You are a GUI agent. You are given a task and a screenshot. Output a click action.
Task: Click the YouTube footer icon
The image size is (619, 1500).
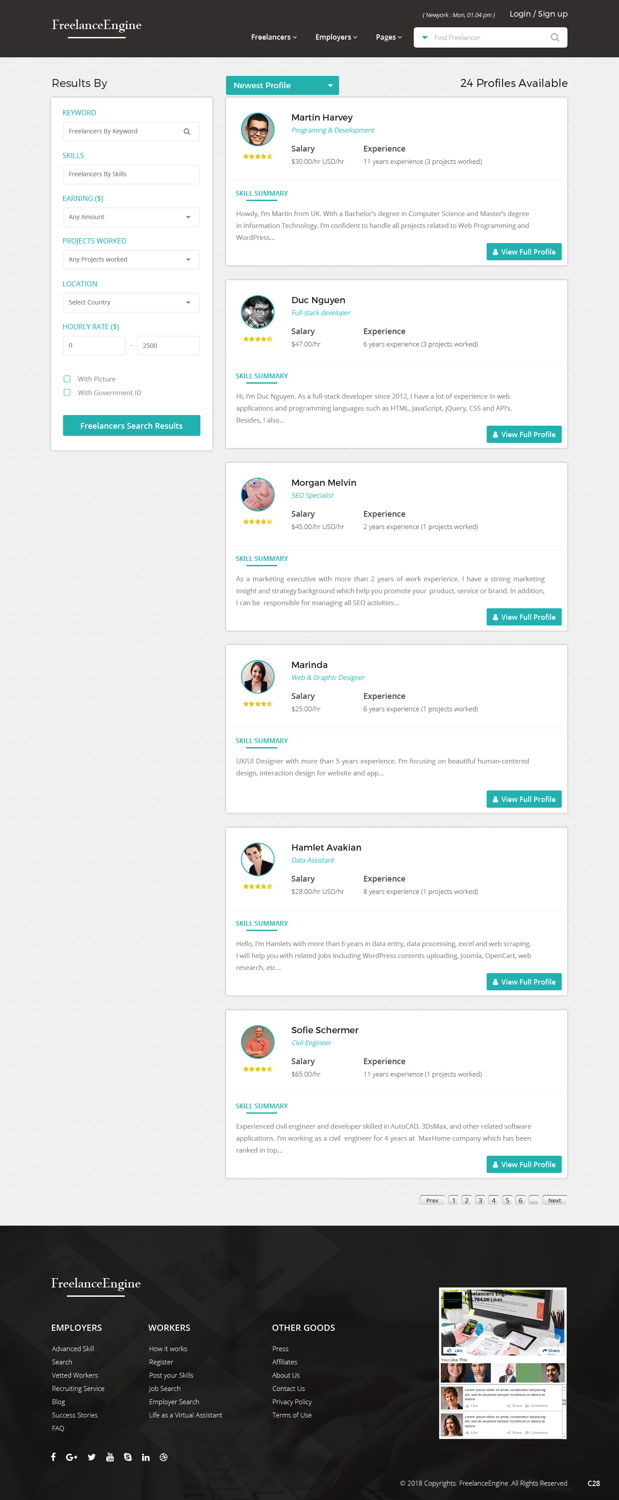[110, 1457]
